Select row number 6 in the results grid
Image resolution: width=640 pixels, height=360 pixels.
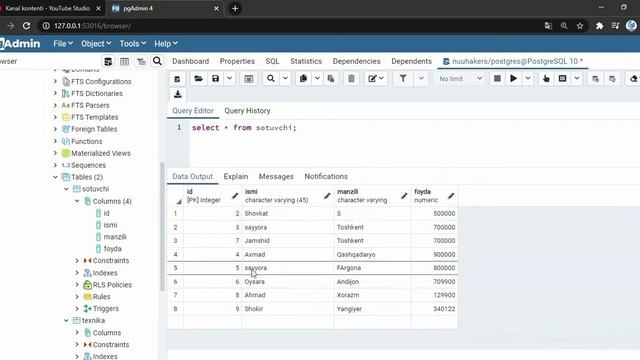(175, 282)
